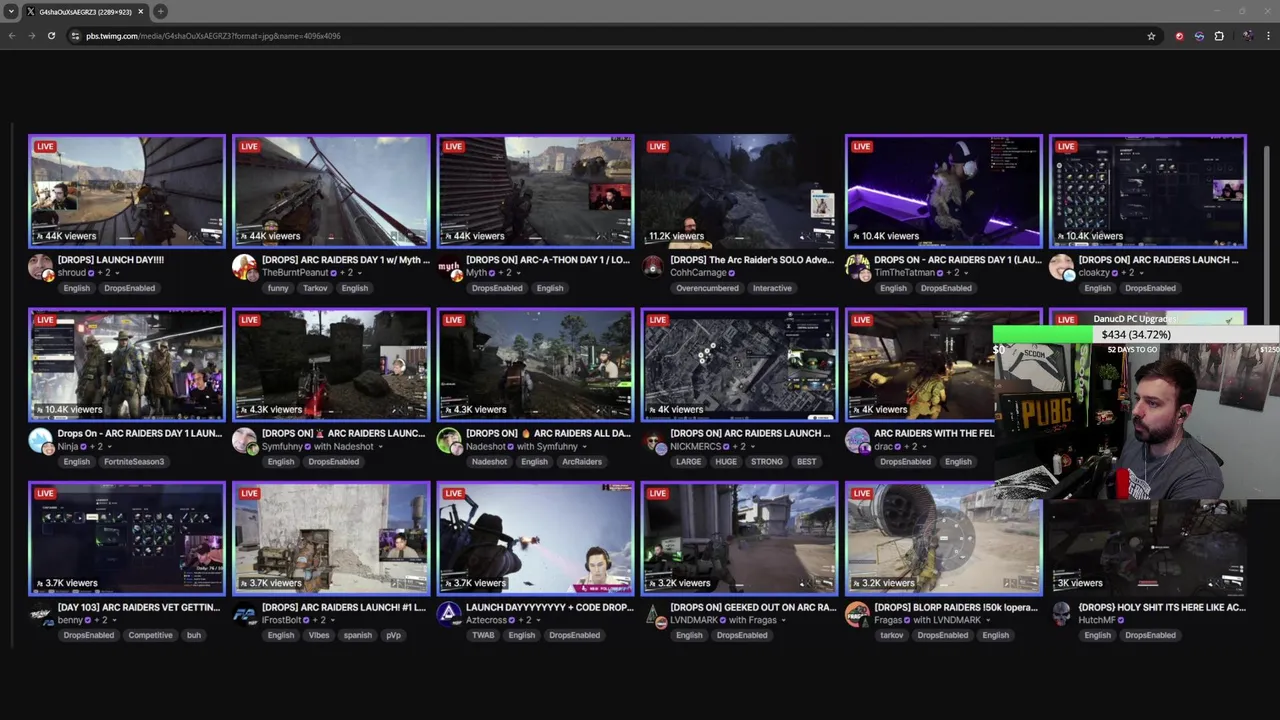Image resolution: width=1280 pixels, height=720 pixels.
Task: Click Aztecross channel avatar
Action: click(x=449, y=614)
